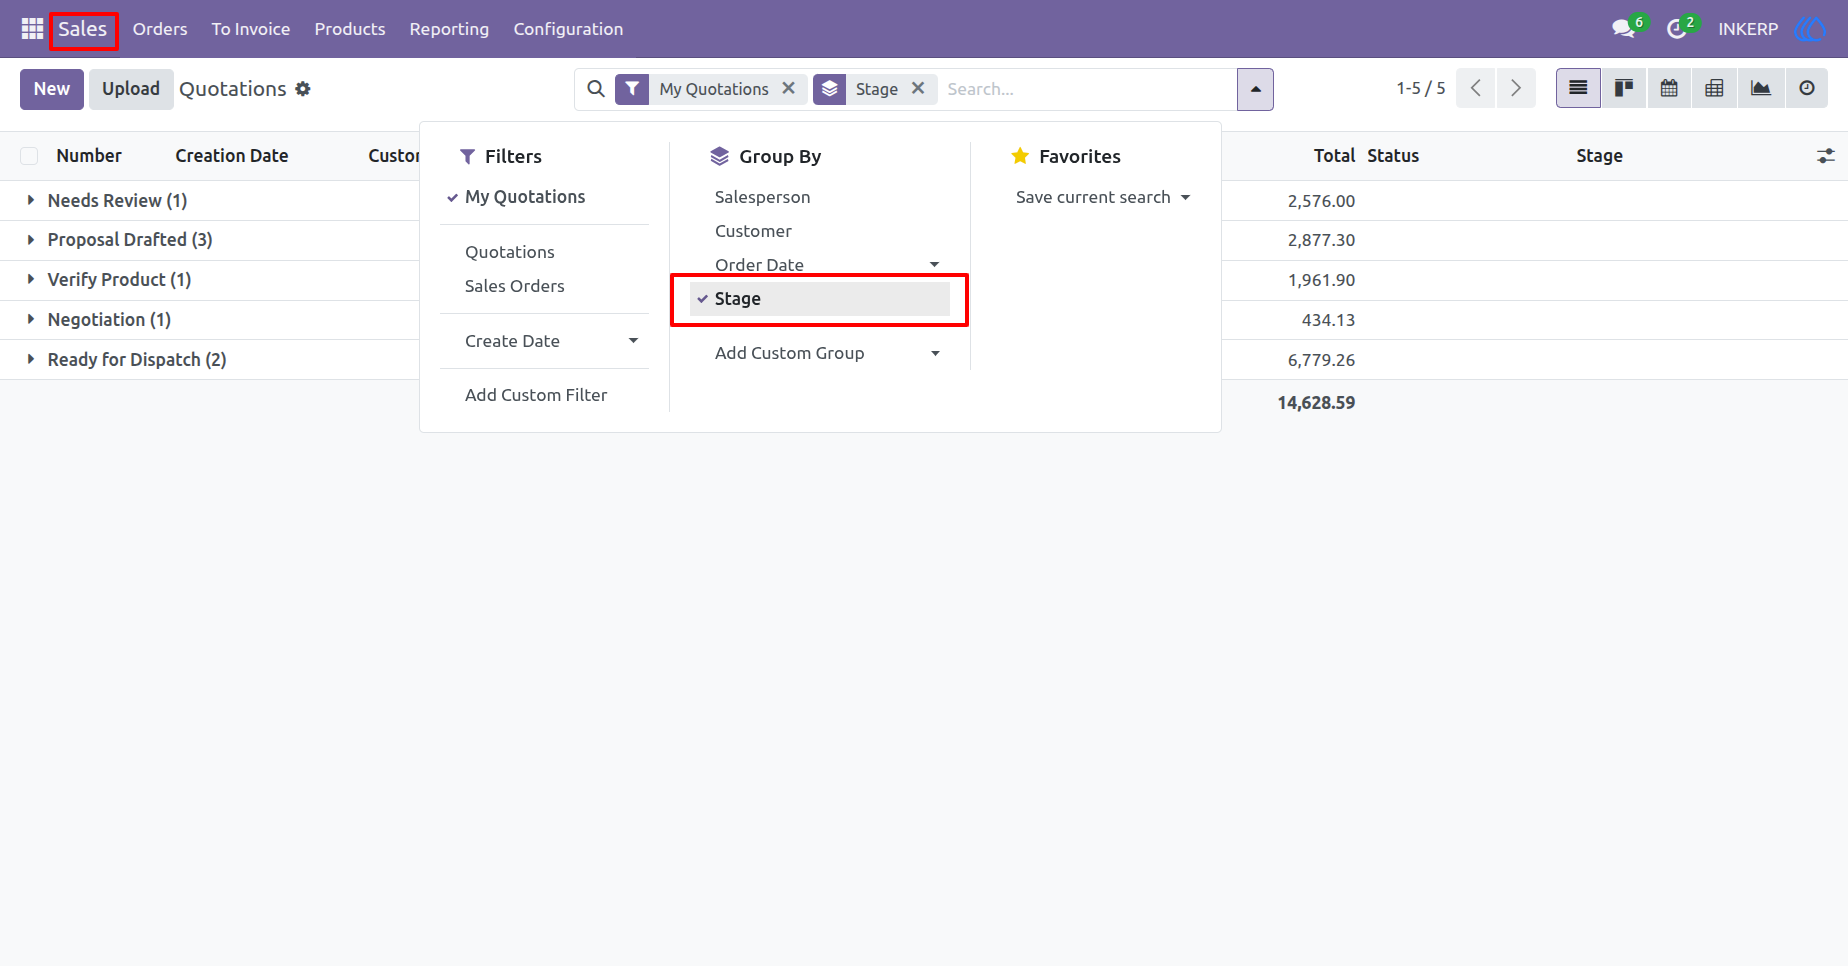Switch to kanban view
The width and height of the screenshot is (1848, 966).
coord(1624,88)
